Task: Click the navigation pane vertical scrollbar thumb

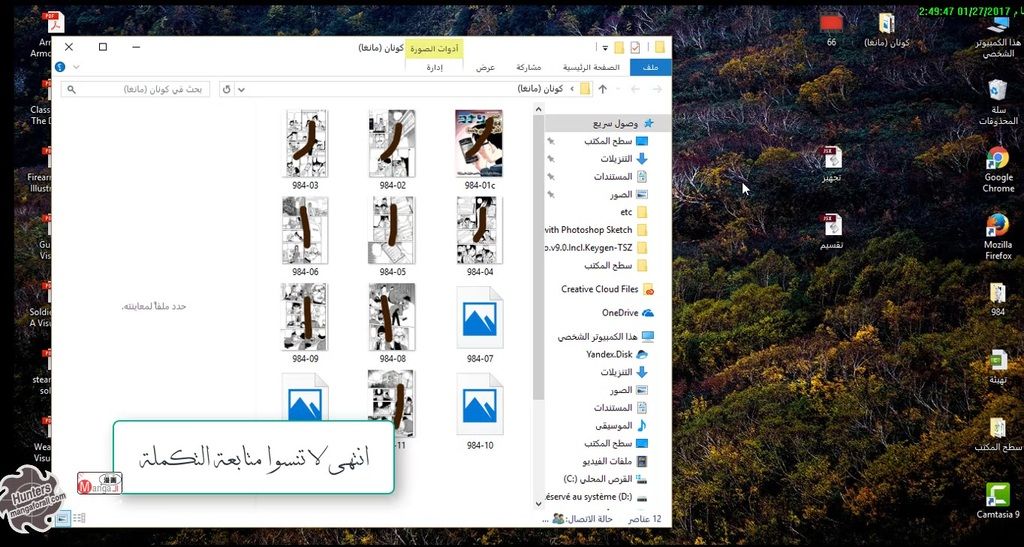Action: (x=539, y=258)
